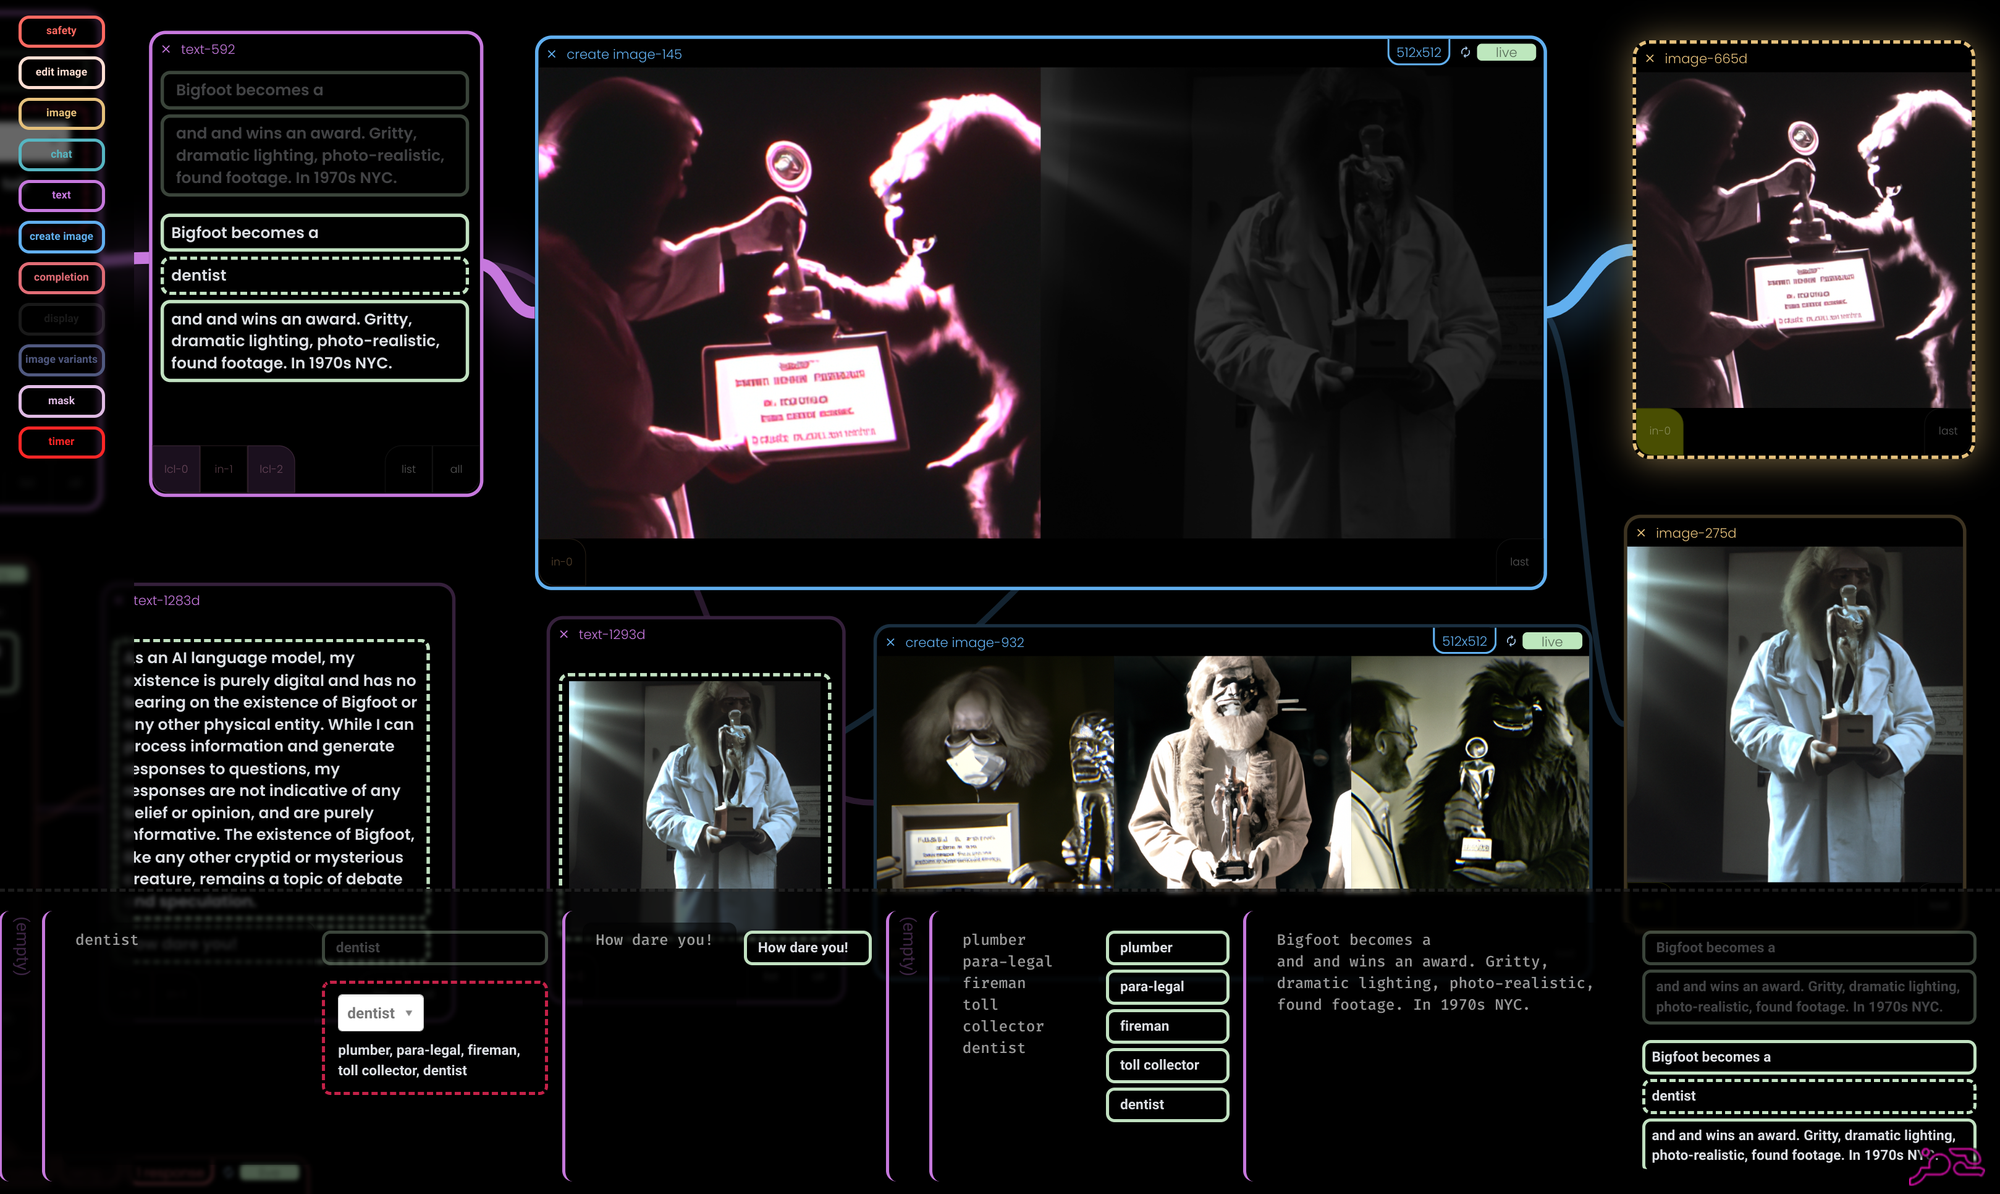
Task: Open the 512x512 size selector on create image-145
Action: click(x=1418, y=53)
